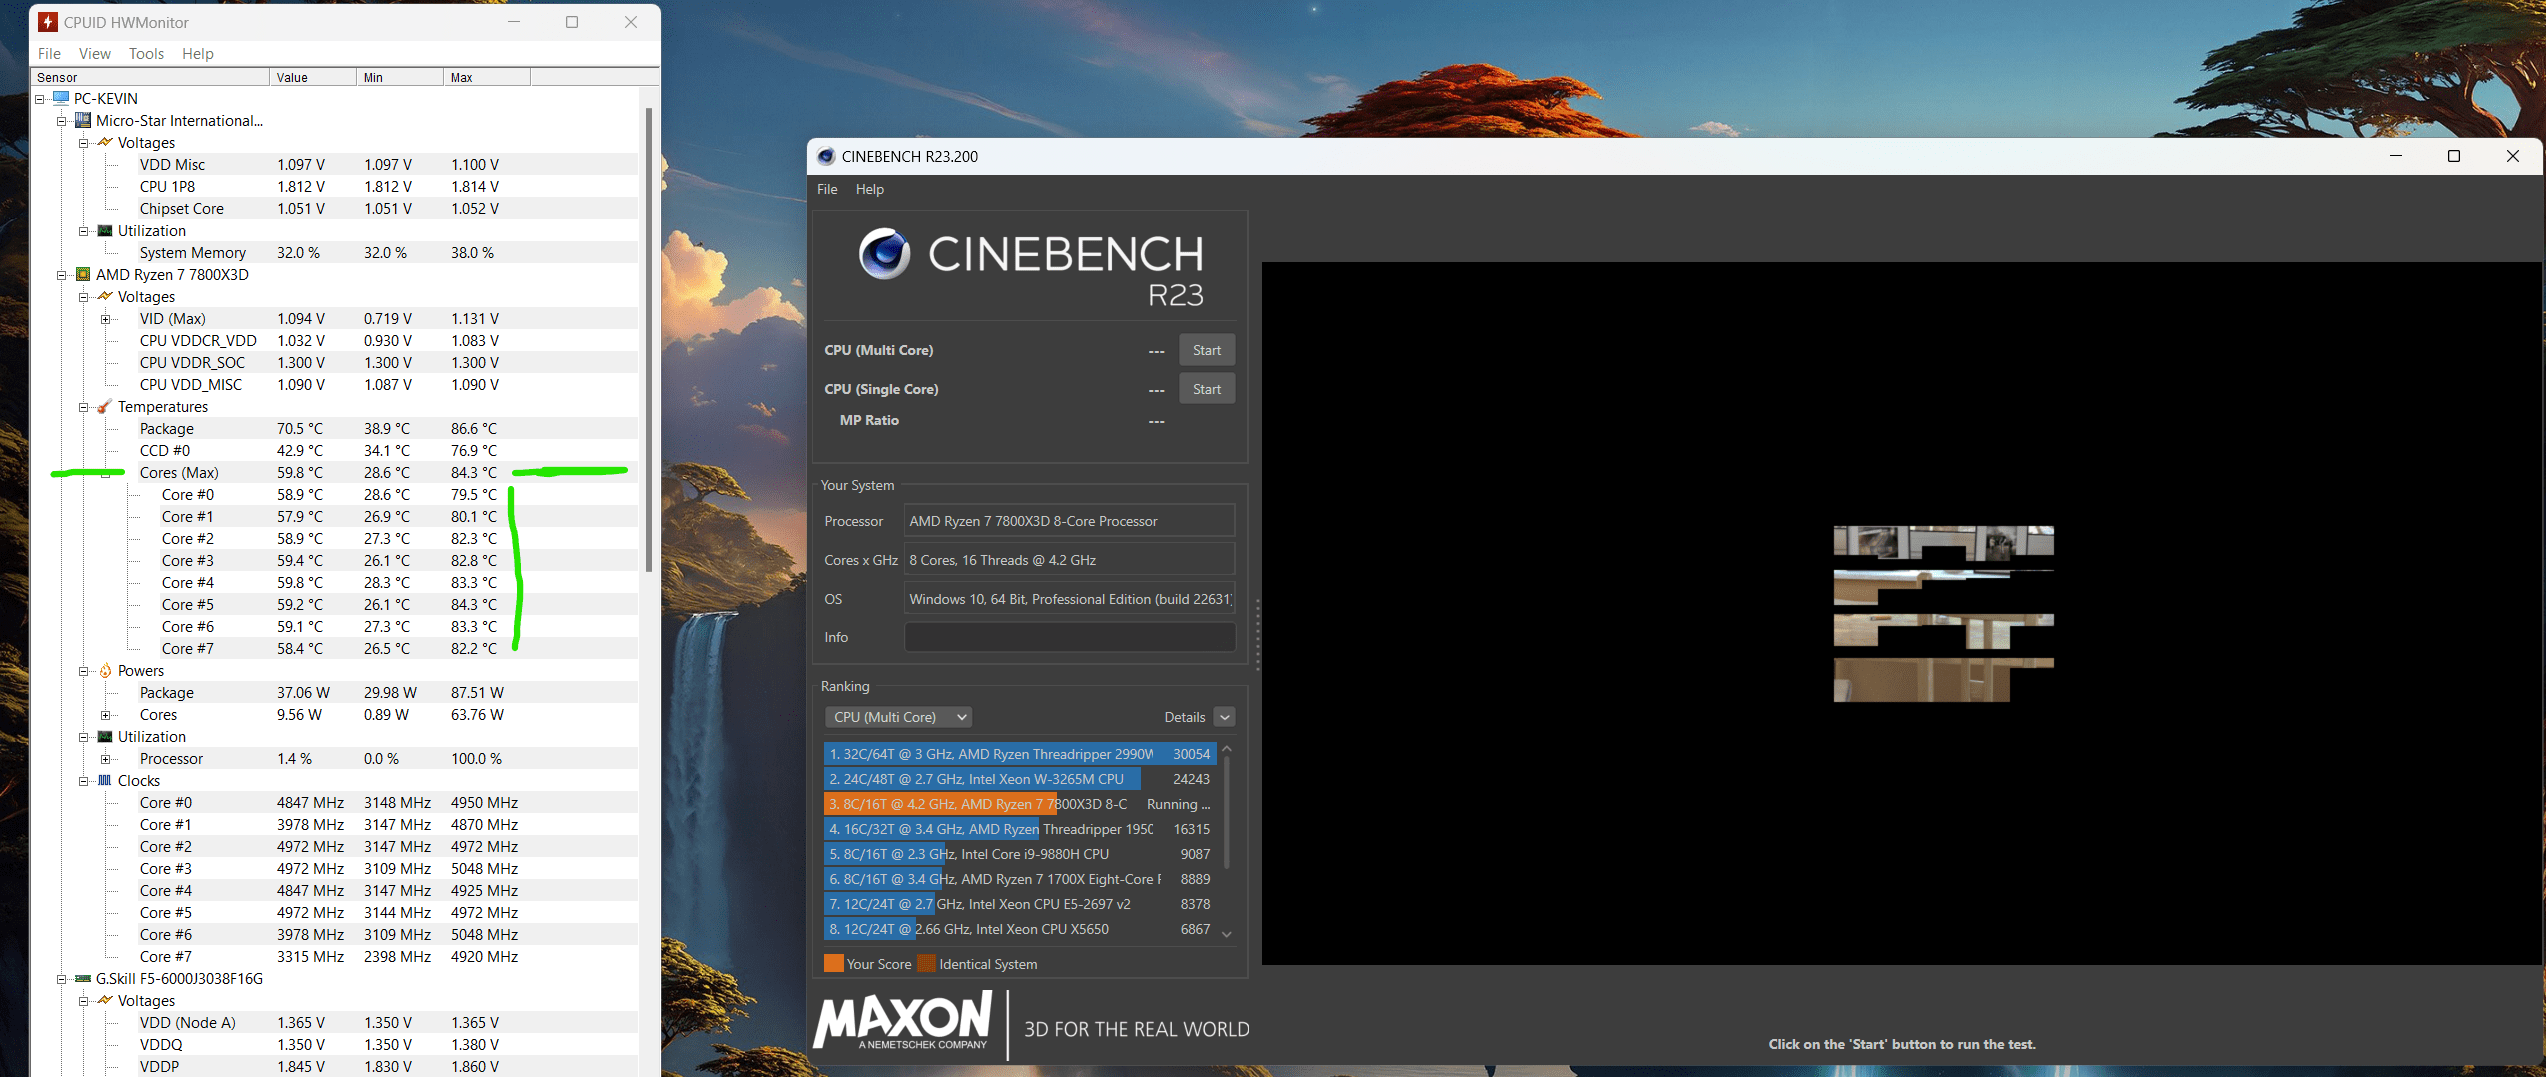Open the Cinebench Help menu
Image resolution: width=2546 pixels, height=1077 pixels.
coord(870,189)
